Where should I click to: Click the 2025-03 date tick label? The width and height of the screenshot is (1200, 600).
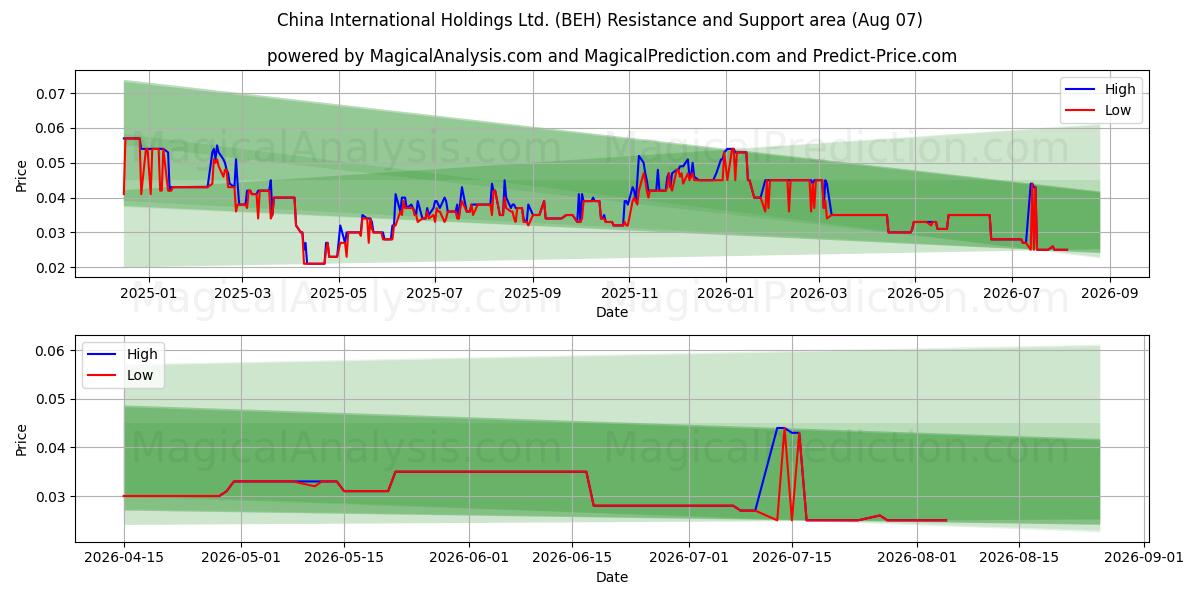click(x=242, y=293)
